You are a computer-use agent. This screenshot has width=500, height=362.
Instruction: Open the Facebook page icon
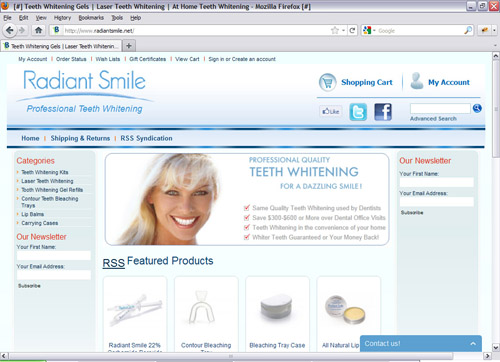383,112
